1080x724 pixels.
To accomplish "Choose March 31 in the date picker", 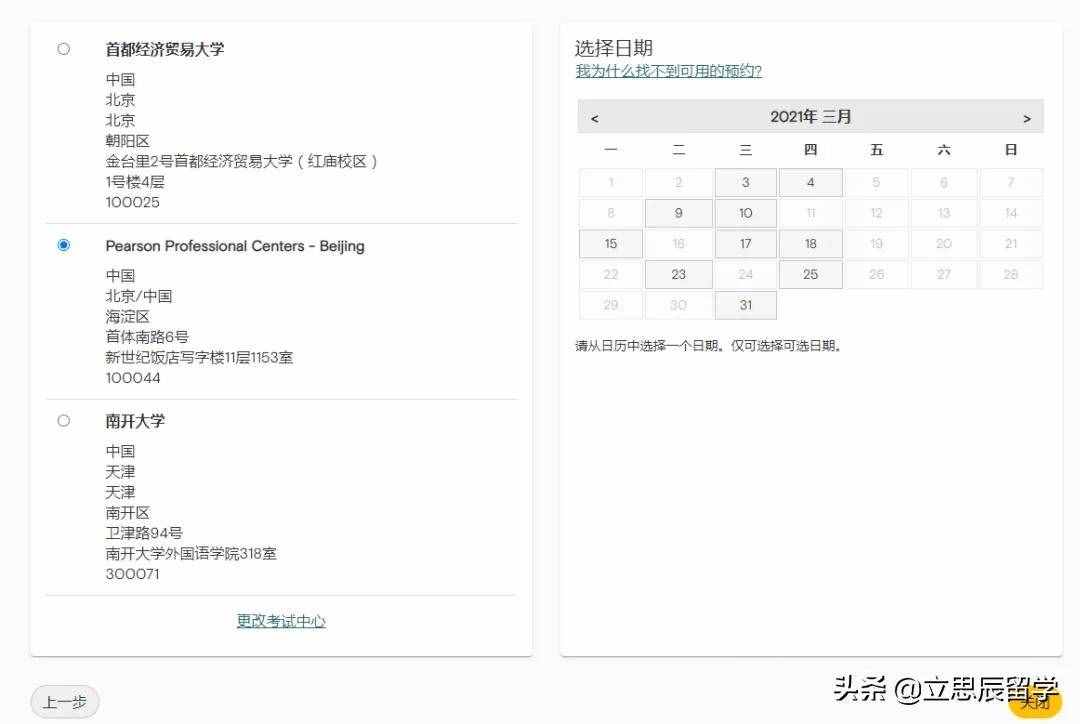I will point(745,305).
